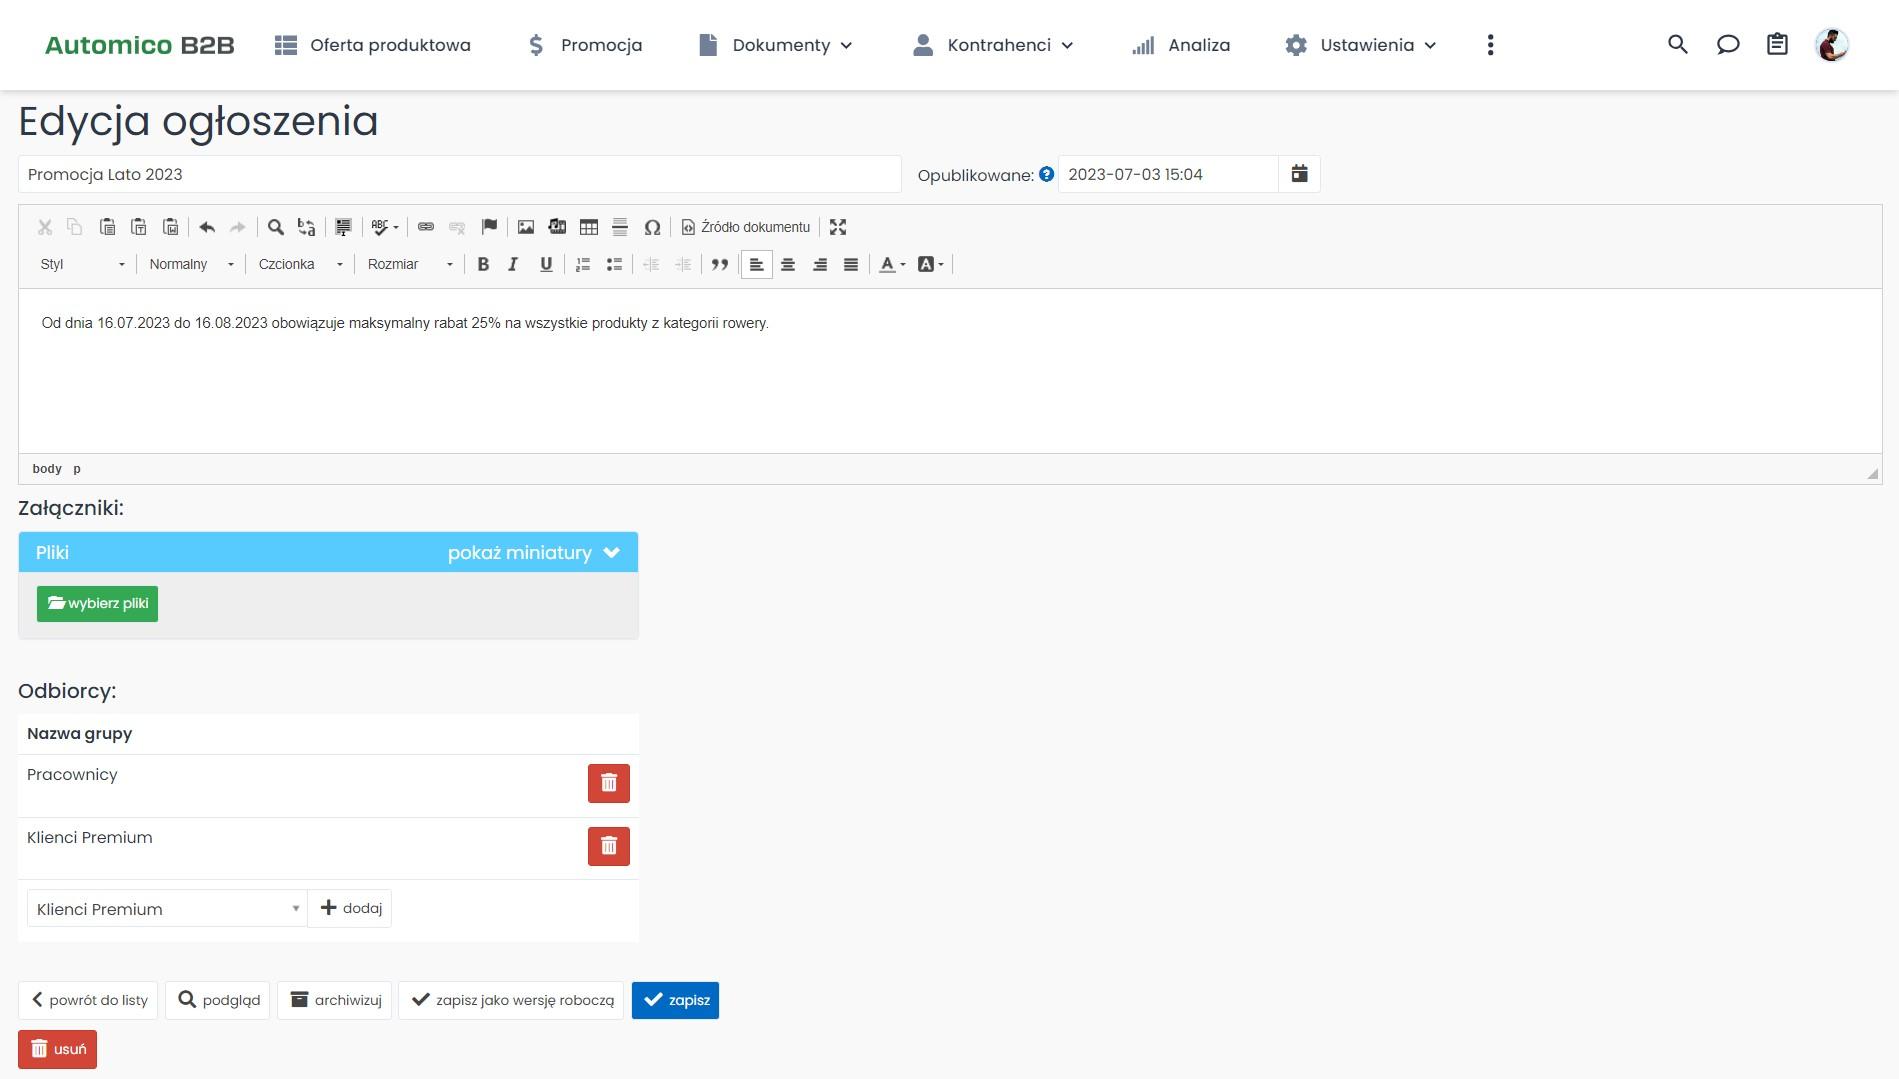This screenshot has width=1899, height=1079.
Task: Open the Czcionka font dropdown
Action: click(300, 264)
